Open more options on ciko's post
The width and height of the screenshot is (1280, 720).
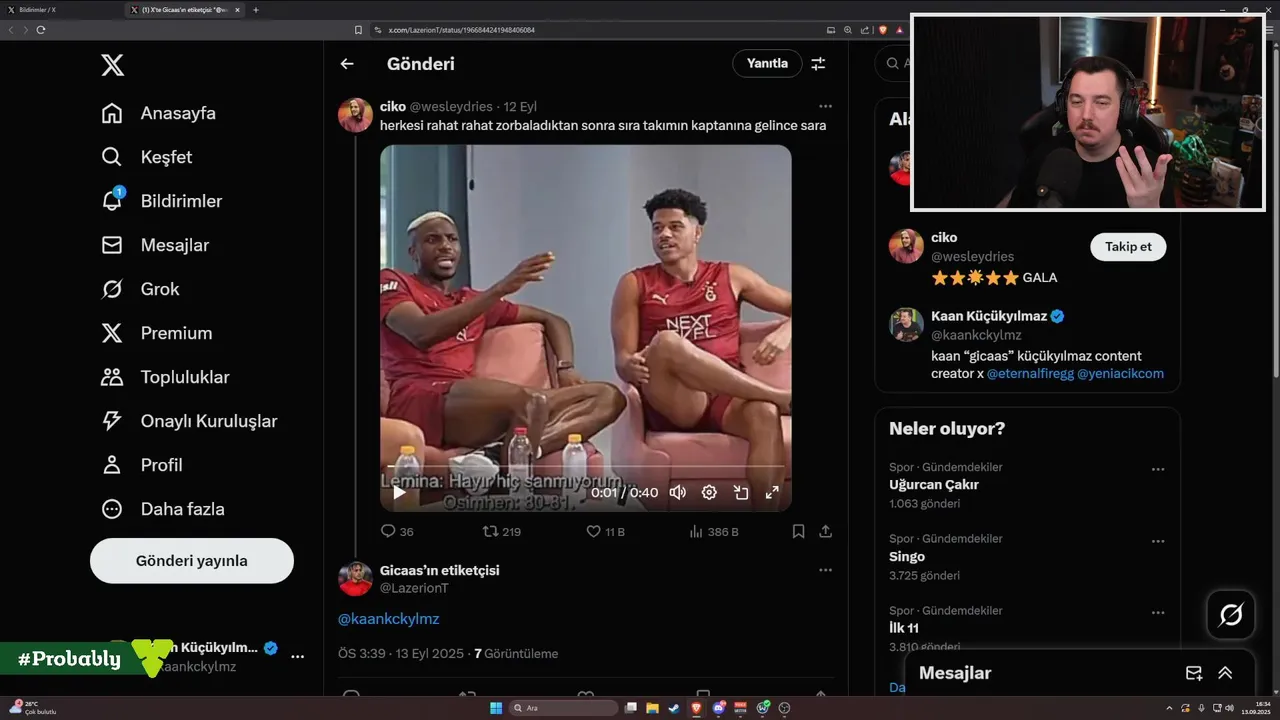pos(825,106)
